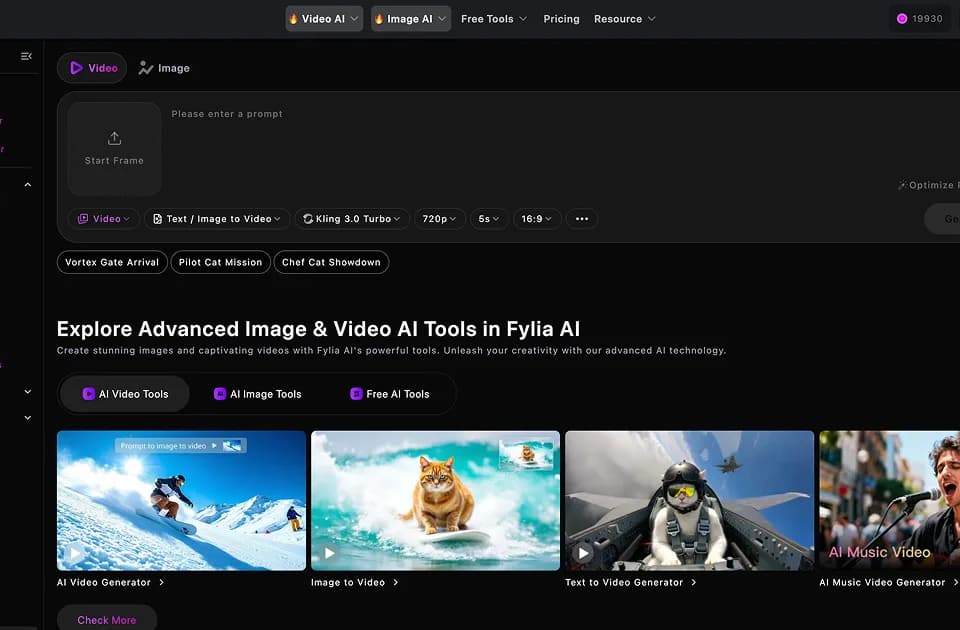The height and width of the screenshot is (630, 960).
Task: Switch to Video mode tab
Action: [x=92, y=68]
